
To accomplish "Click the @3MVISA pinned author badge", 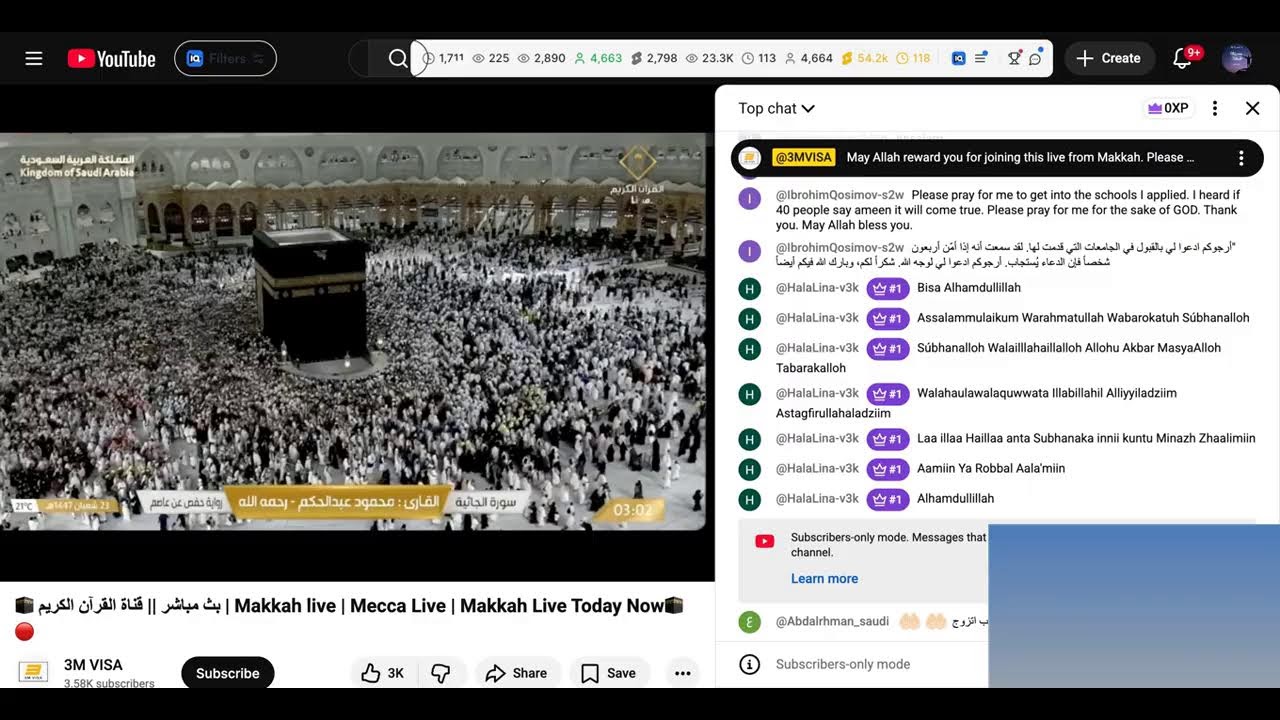I will click(803, 158).
